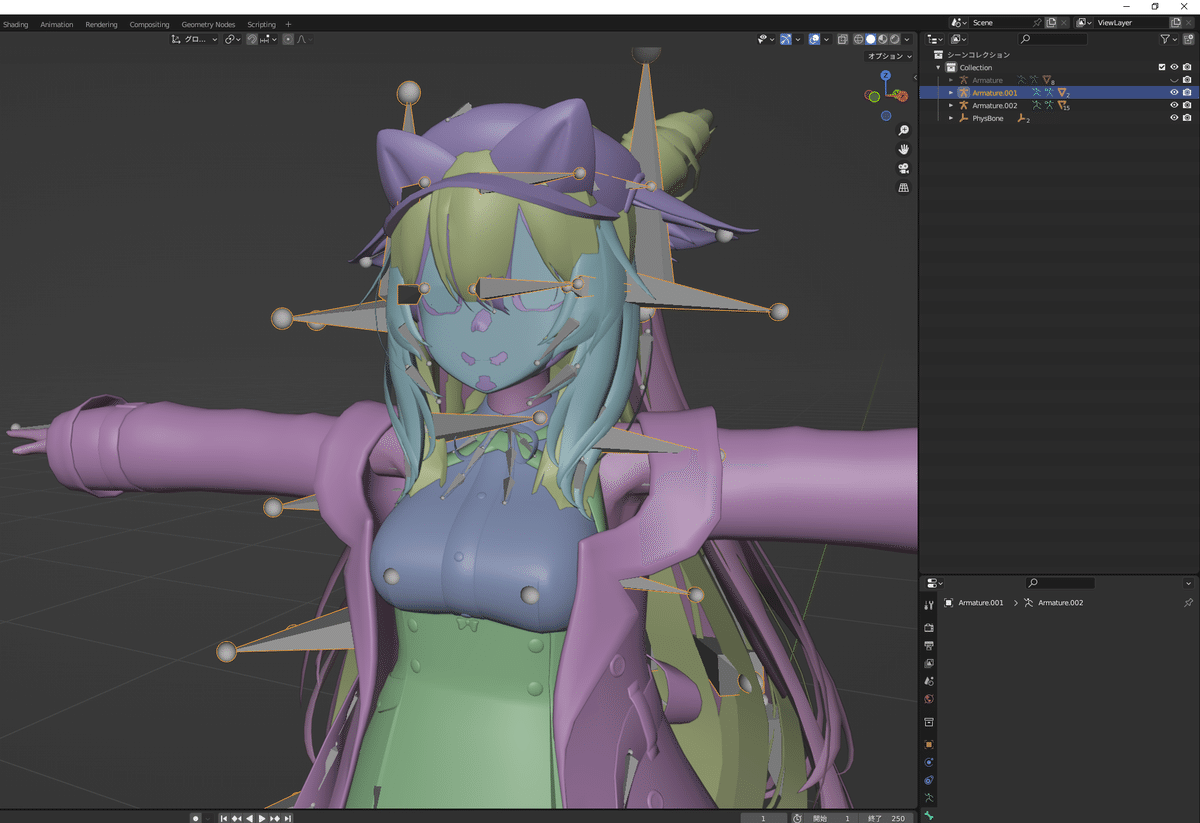The image size is (1200, 823).
Task: Open the pivot point dropdown
Action: coord(232,39)
